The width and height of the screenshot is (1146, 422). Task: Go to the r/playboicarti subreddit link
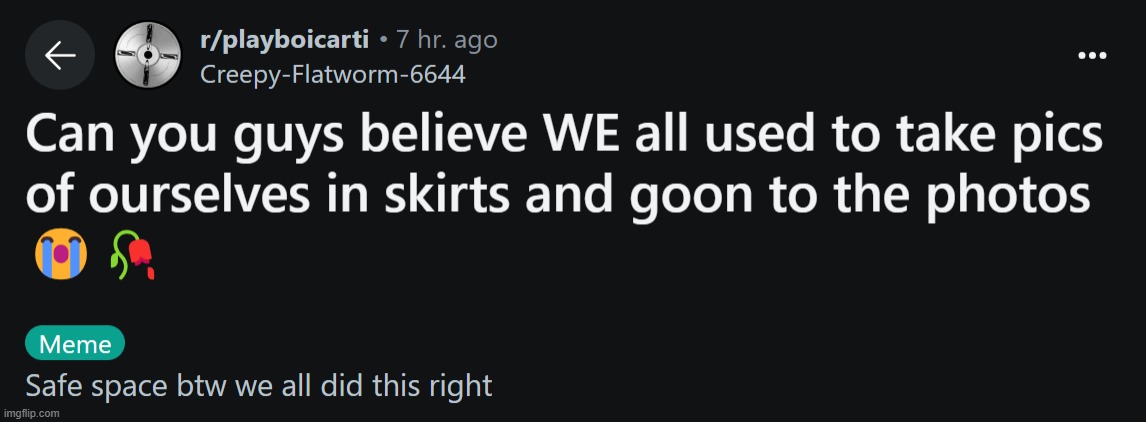pyautogui.click(x=283, y=40)
